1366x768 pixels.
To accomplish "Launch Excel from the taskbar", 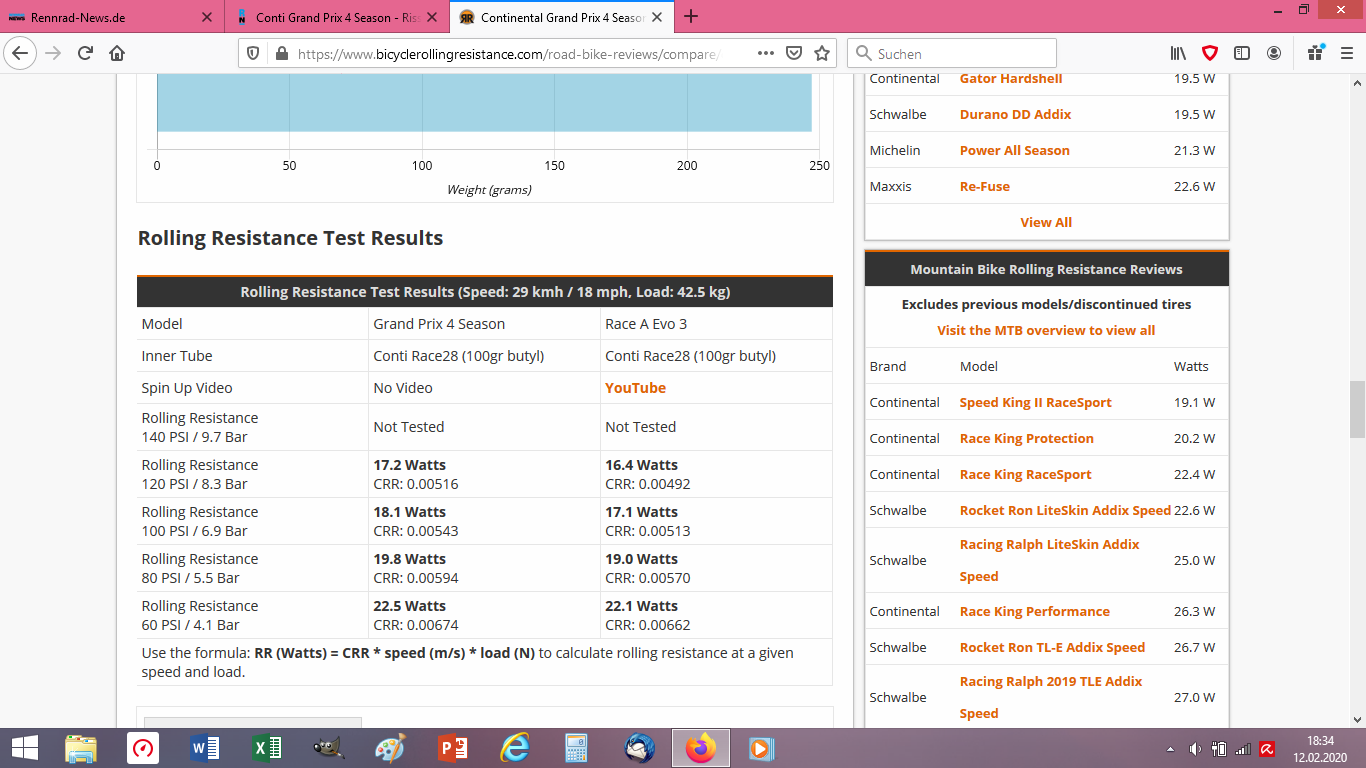I will [x=267, y=748].
